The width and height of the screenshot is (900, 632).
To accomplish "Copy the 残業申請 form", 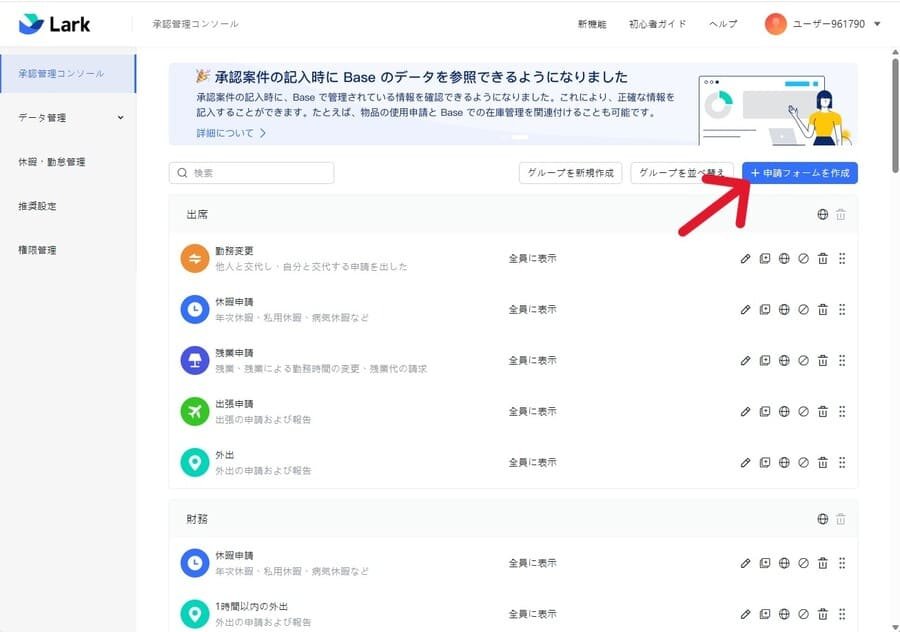I will pos(765,360).
